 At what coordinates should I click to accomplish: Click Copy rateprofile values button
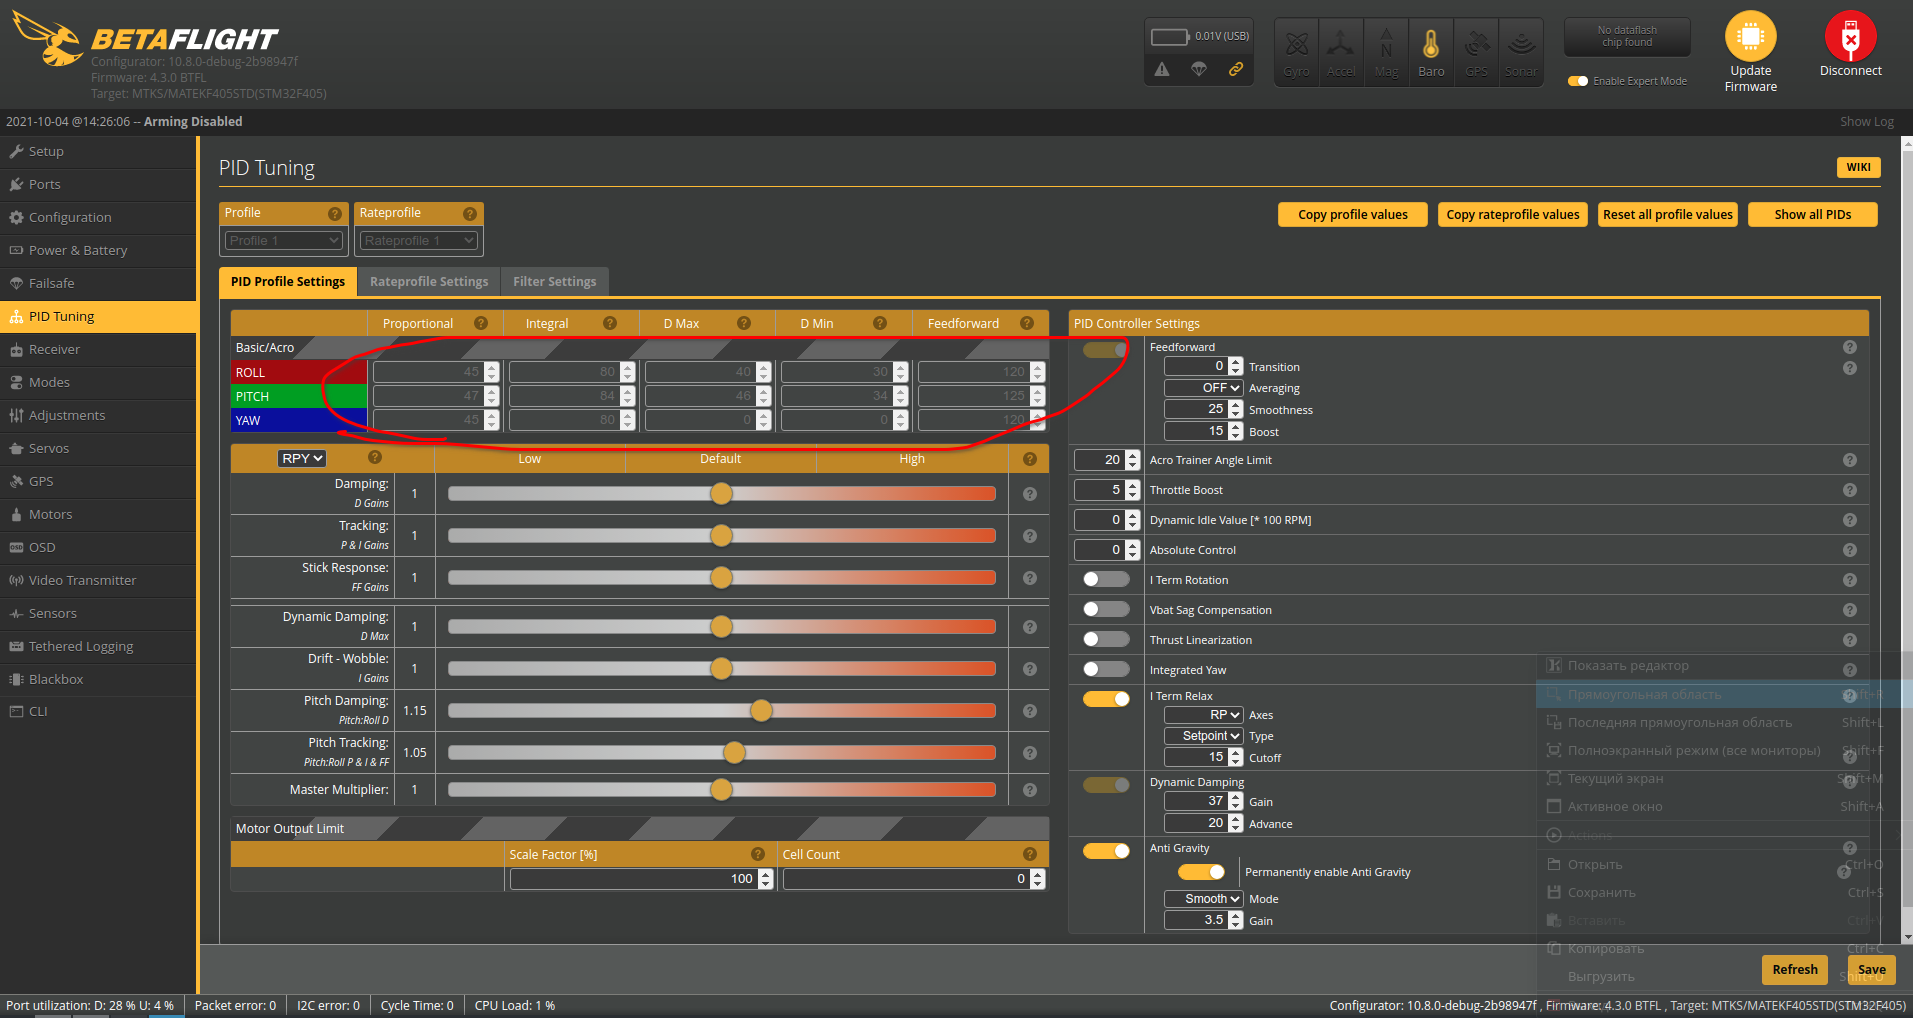tap(1513, 215)
